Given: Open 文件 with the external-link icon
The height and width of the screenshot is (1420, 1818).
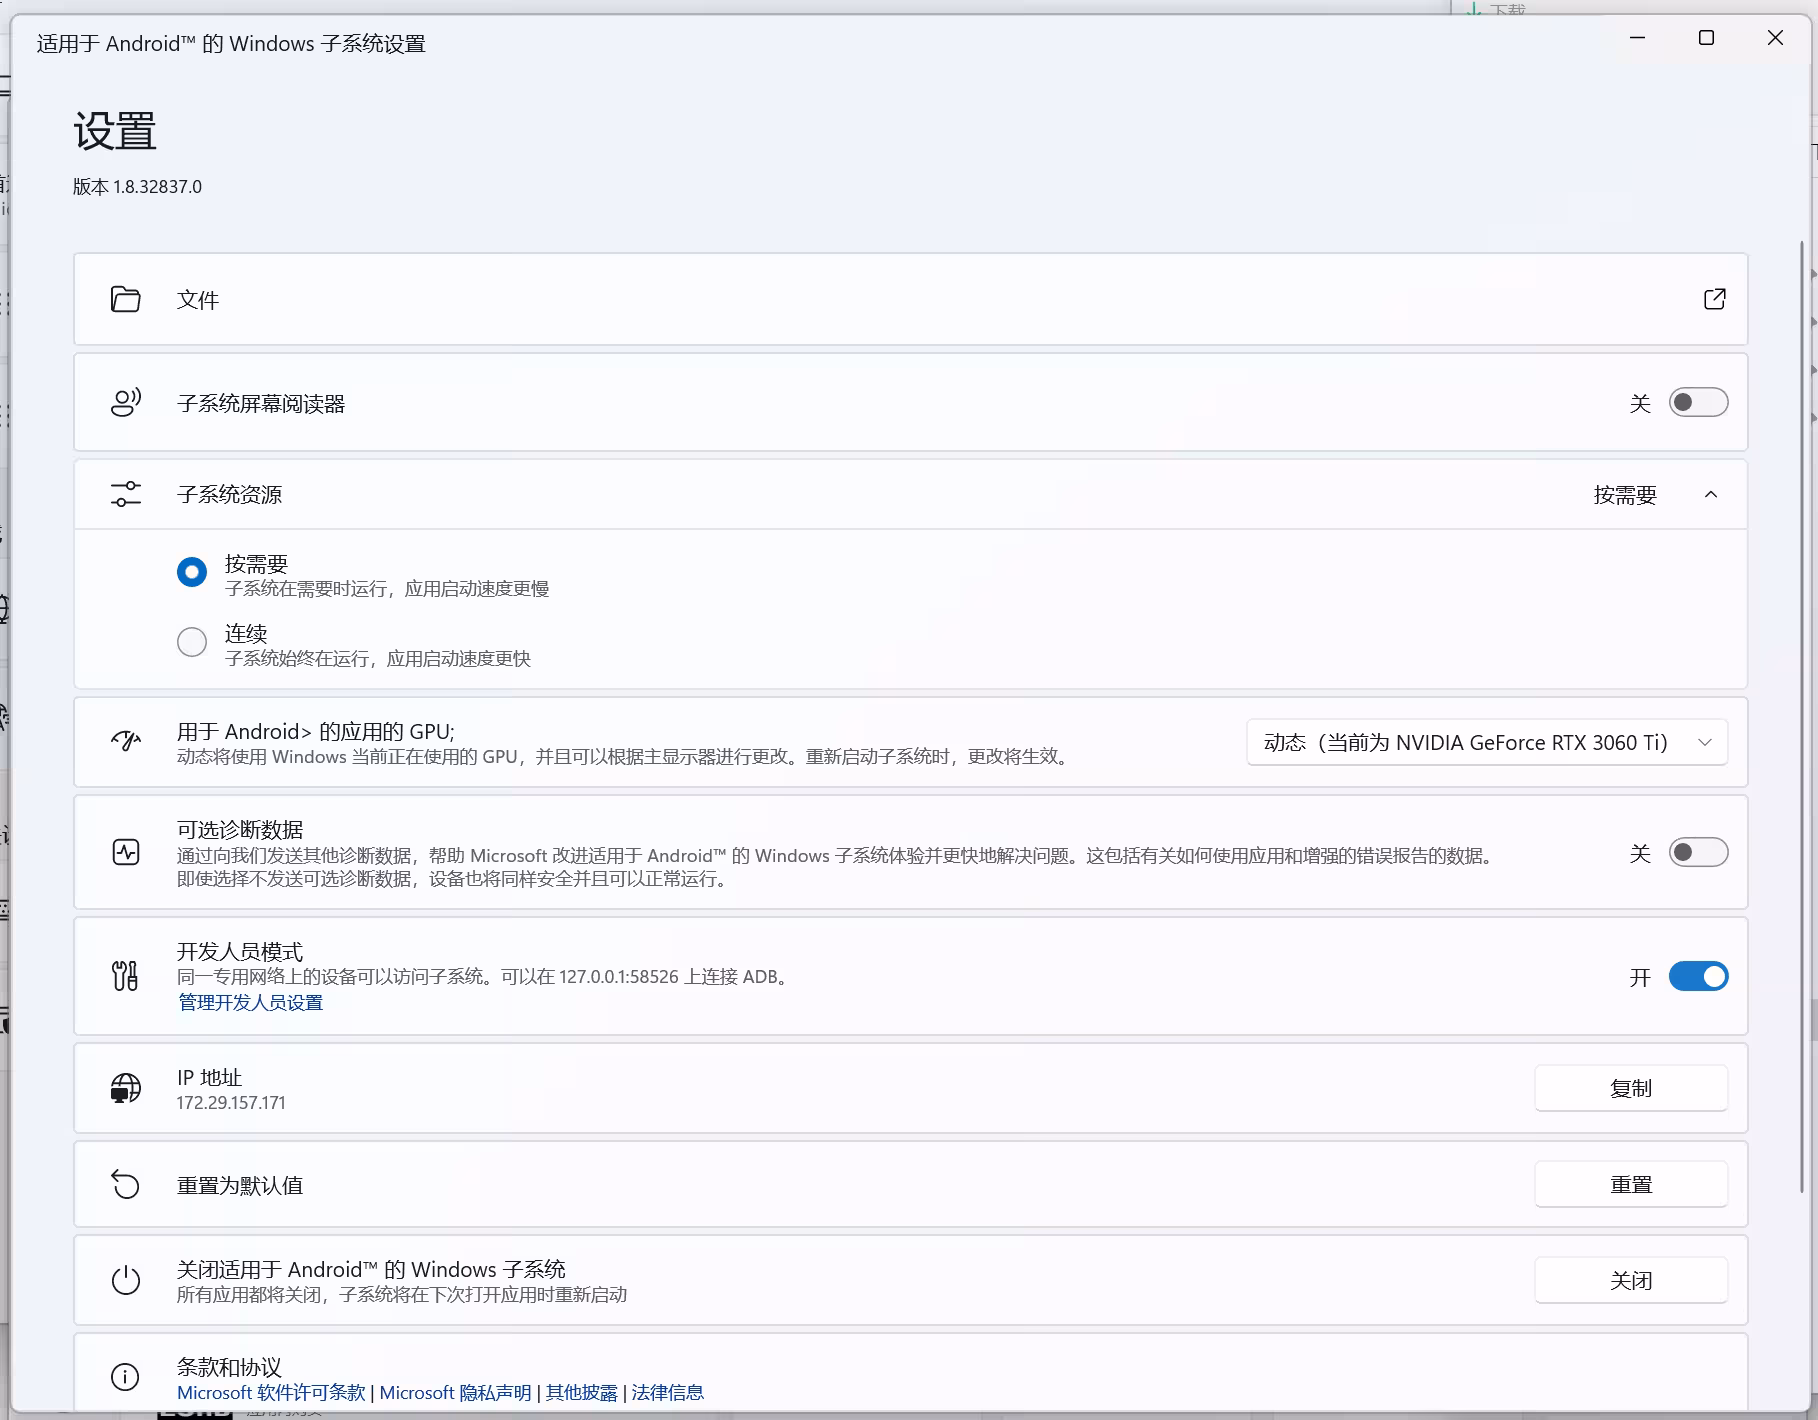Looking at the screenshot, I should [1714, 299].
